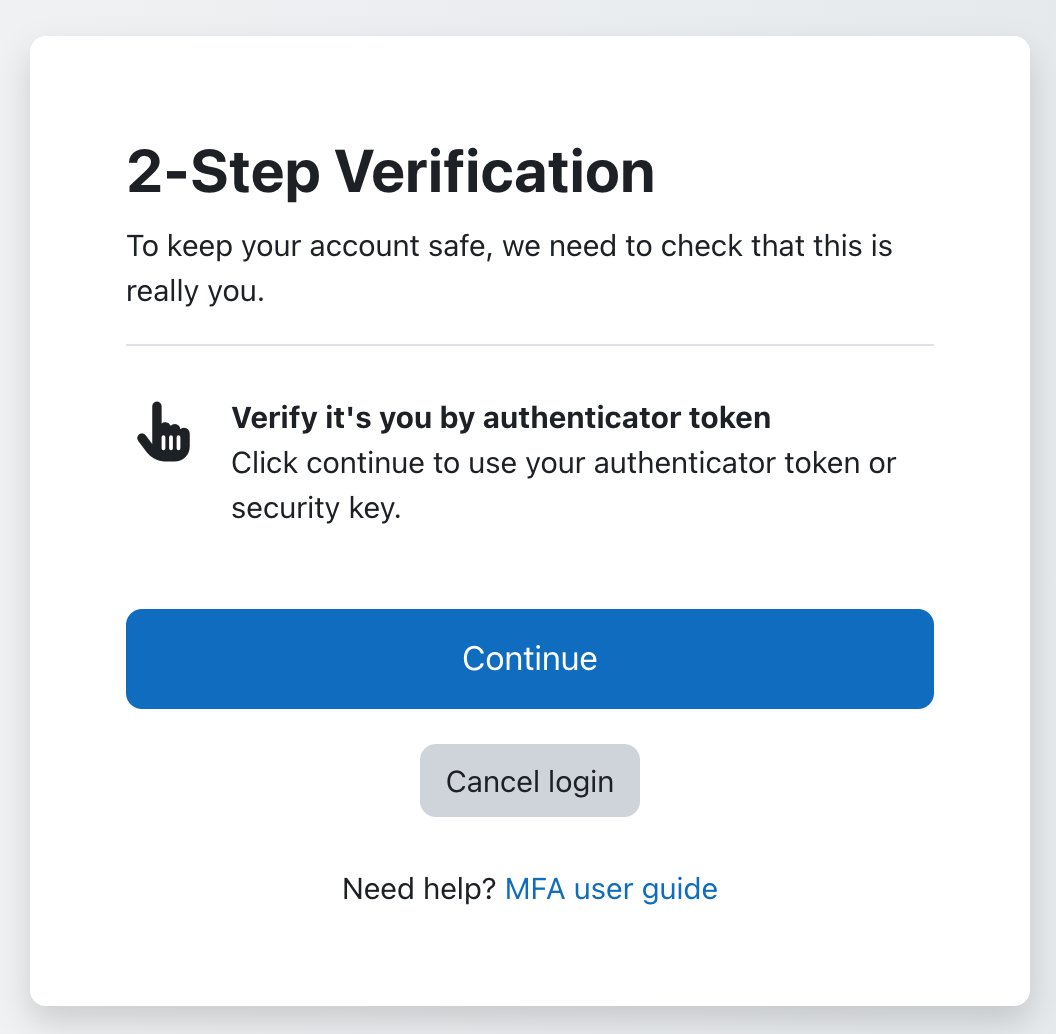Click the "MFA" text in the help link
The width and height of the screenshot is (1056, 1034).
(535, 889)
